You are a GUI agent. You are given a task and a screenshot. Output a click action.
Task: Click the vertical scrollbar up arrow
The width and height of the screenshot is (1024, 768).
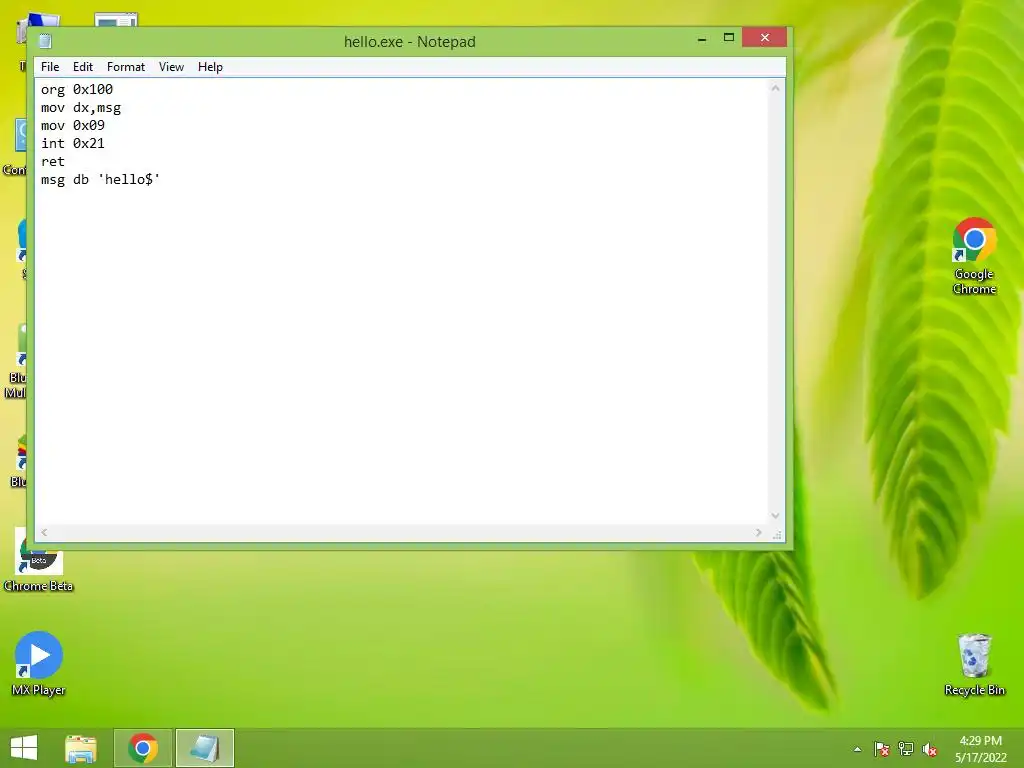click(775, 88)
